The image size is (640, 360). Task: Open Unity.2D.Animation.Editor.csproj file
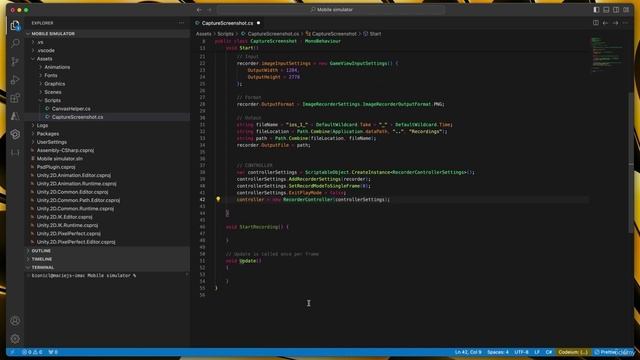(x=108, y=176)
